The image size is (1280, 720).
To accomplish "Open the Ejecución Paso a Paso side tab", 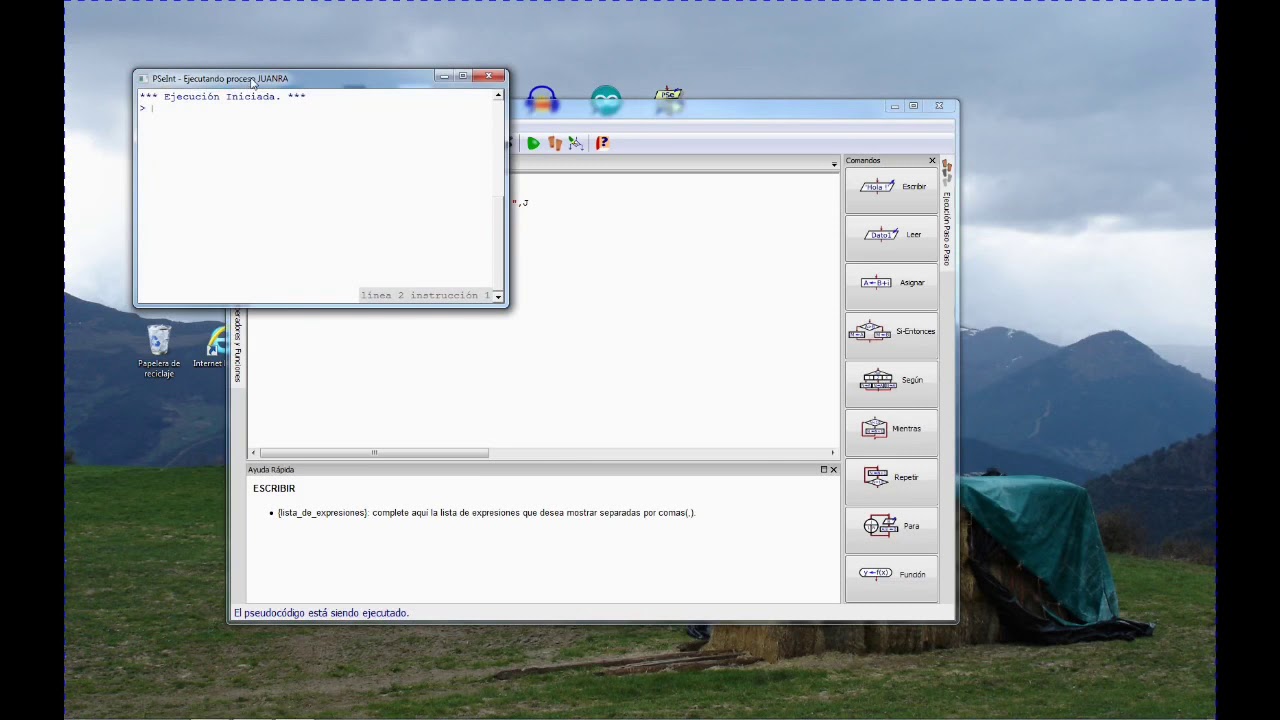I will [x=947, y=212].
